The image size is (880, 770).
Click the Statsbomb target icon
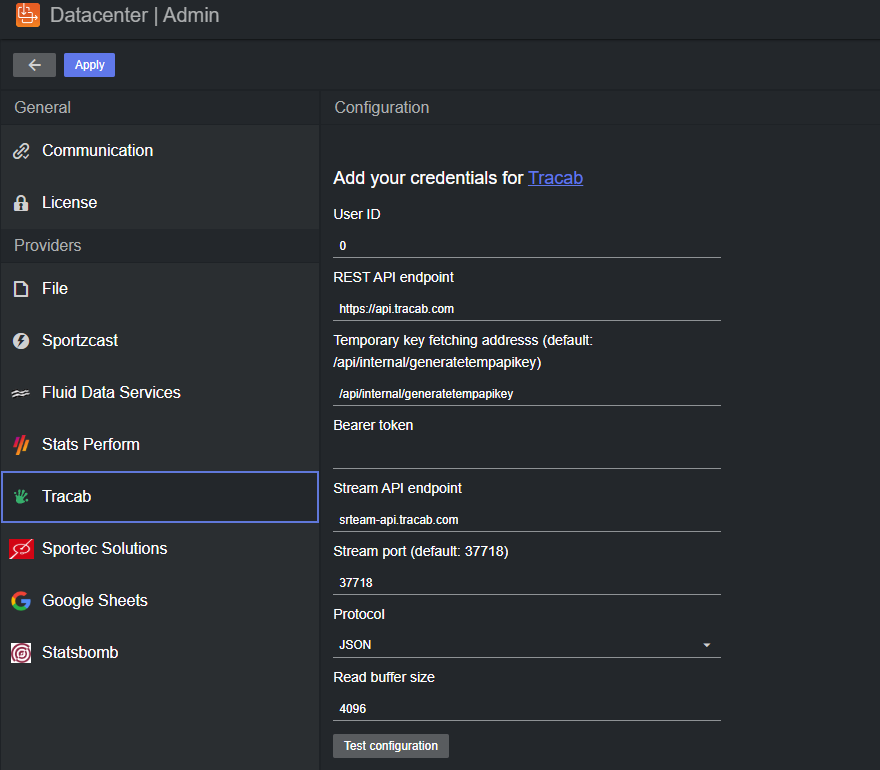(x=21, y=653)
